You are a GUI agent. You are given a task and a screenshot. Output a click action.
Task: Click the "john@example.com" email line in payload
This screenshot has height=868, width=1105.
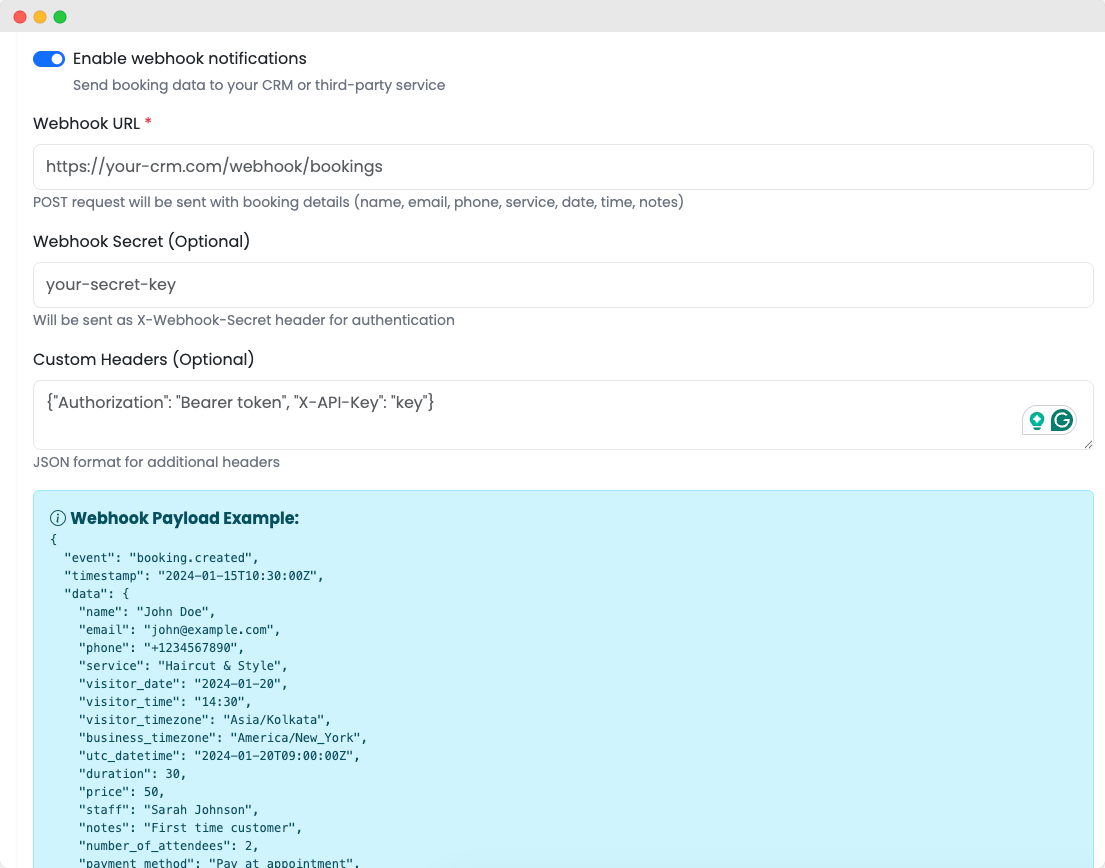point(179,630)
